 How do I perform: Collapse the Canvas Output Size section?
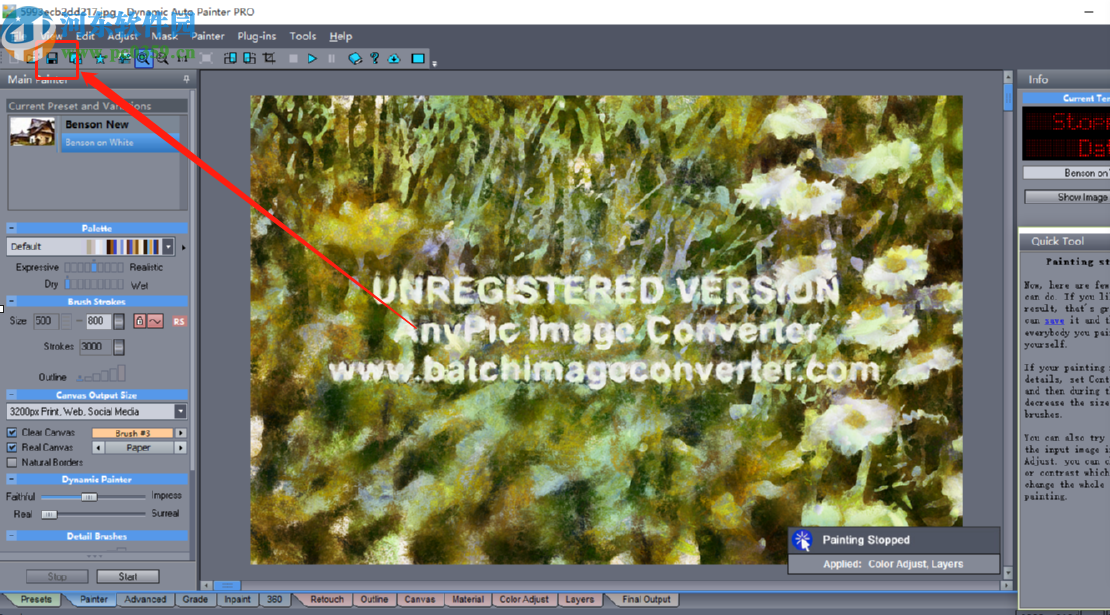click(x=11, y=394)
